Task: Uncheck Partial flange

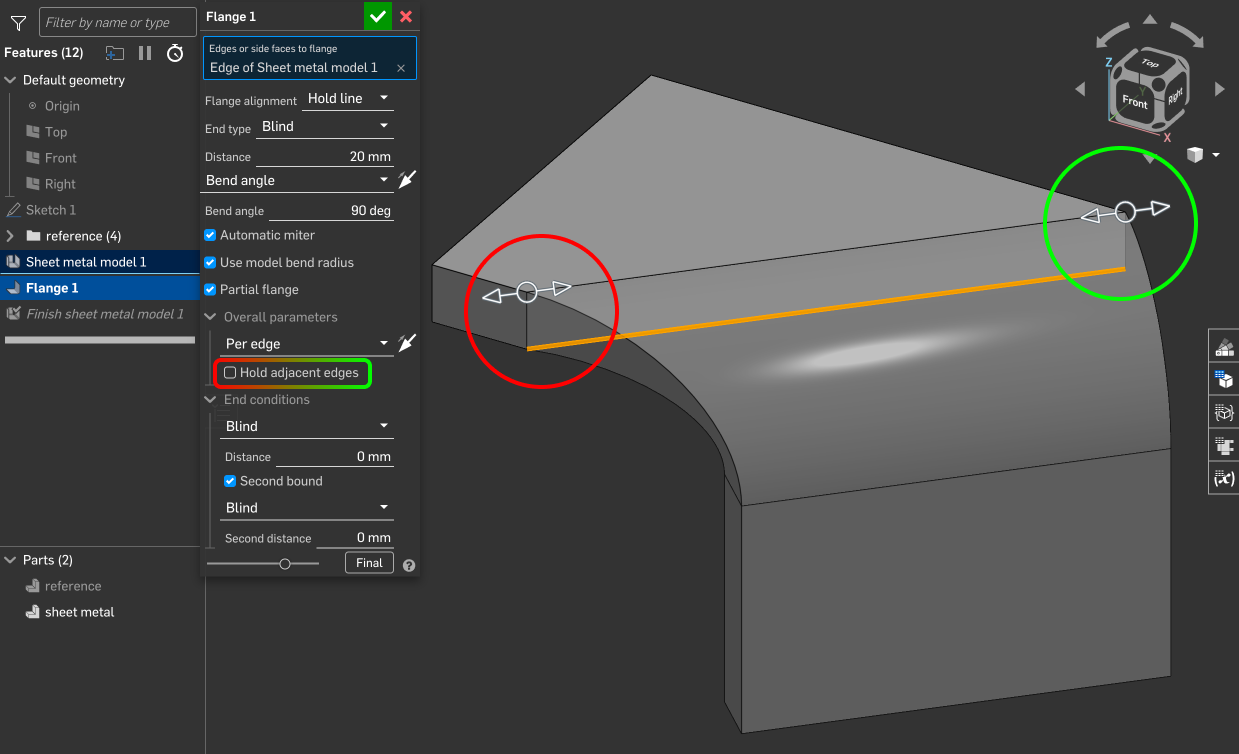Action: pyautogui.click(x=210, y=289)
